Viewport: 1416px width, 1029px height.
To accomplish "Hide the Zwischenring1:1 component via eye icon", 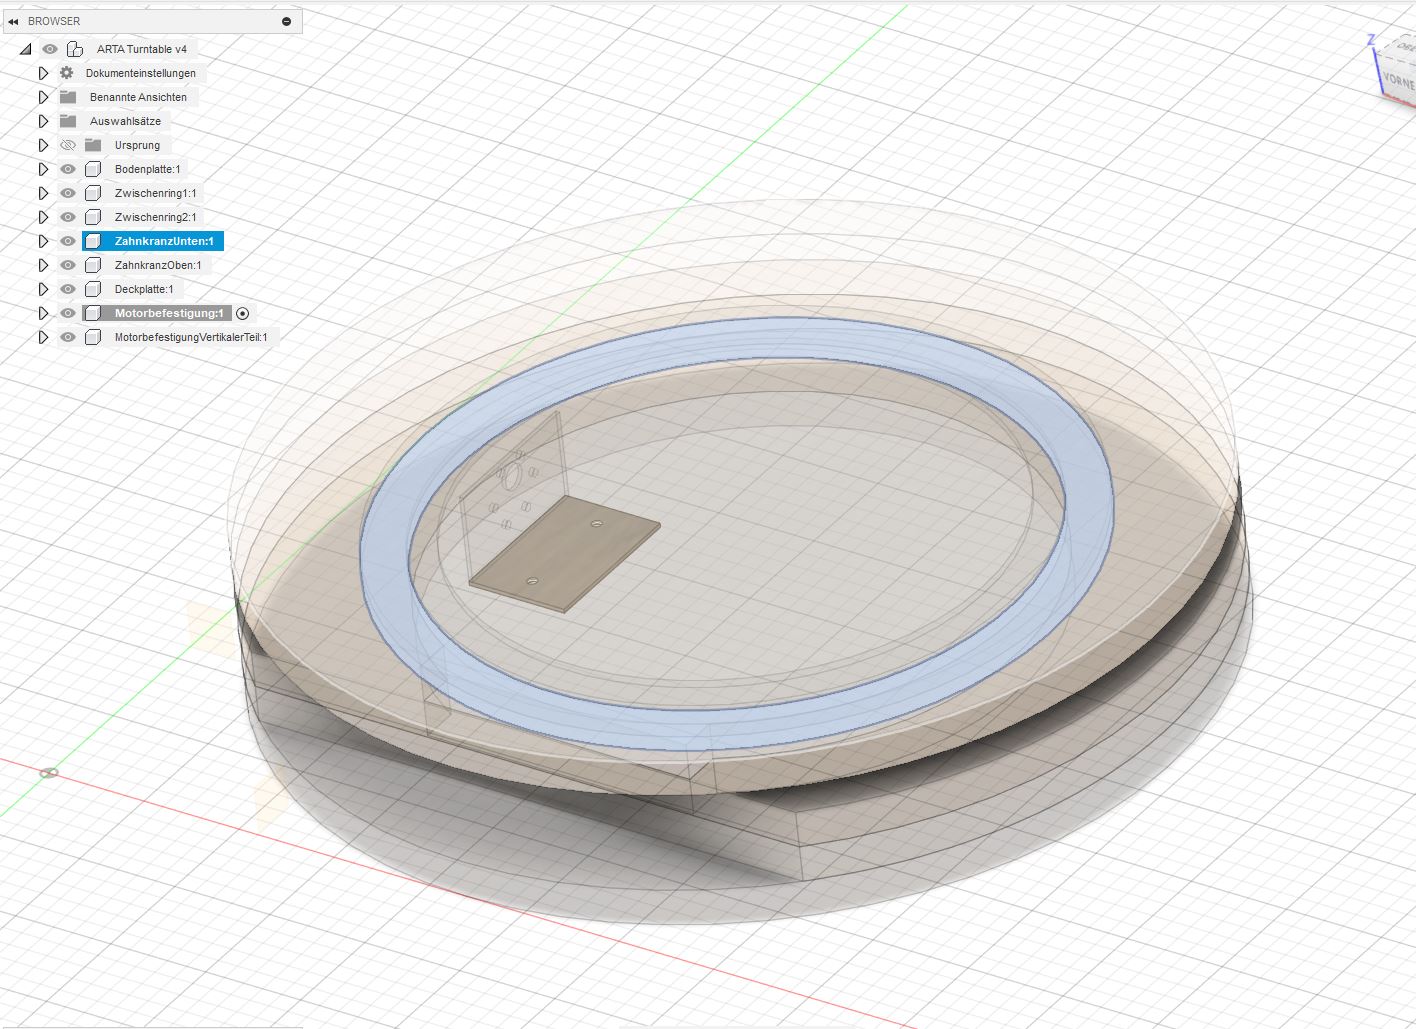I will (x=68, y=193).
